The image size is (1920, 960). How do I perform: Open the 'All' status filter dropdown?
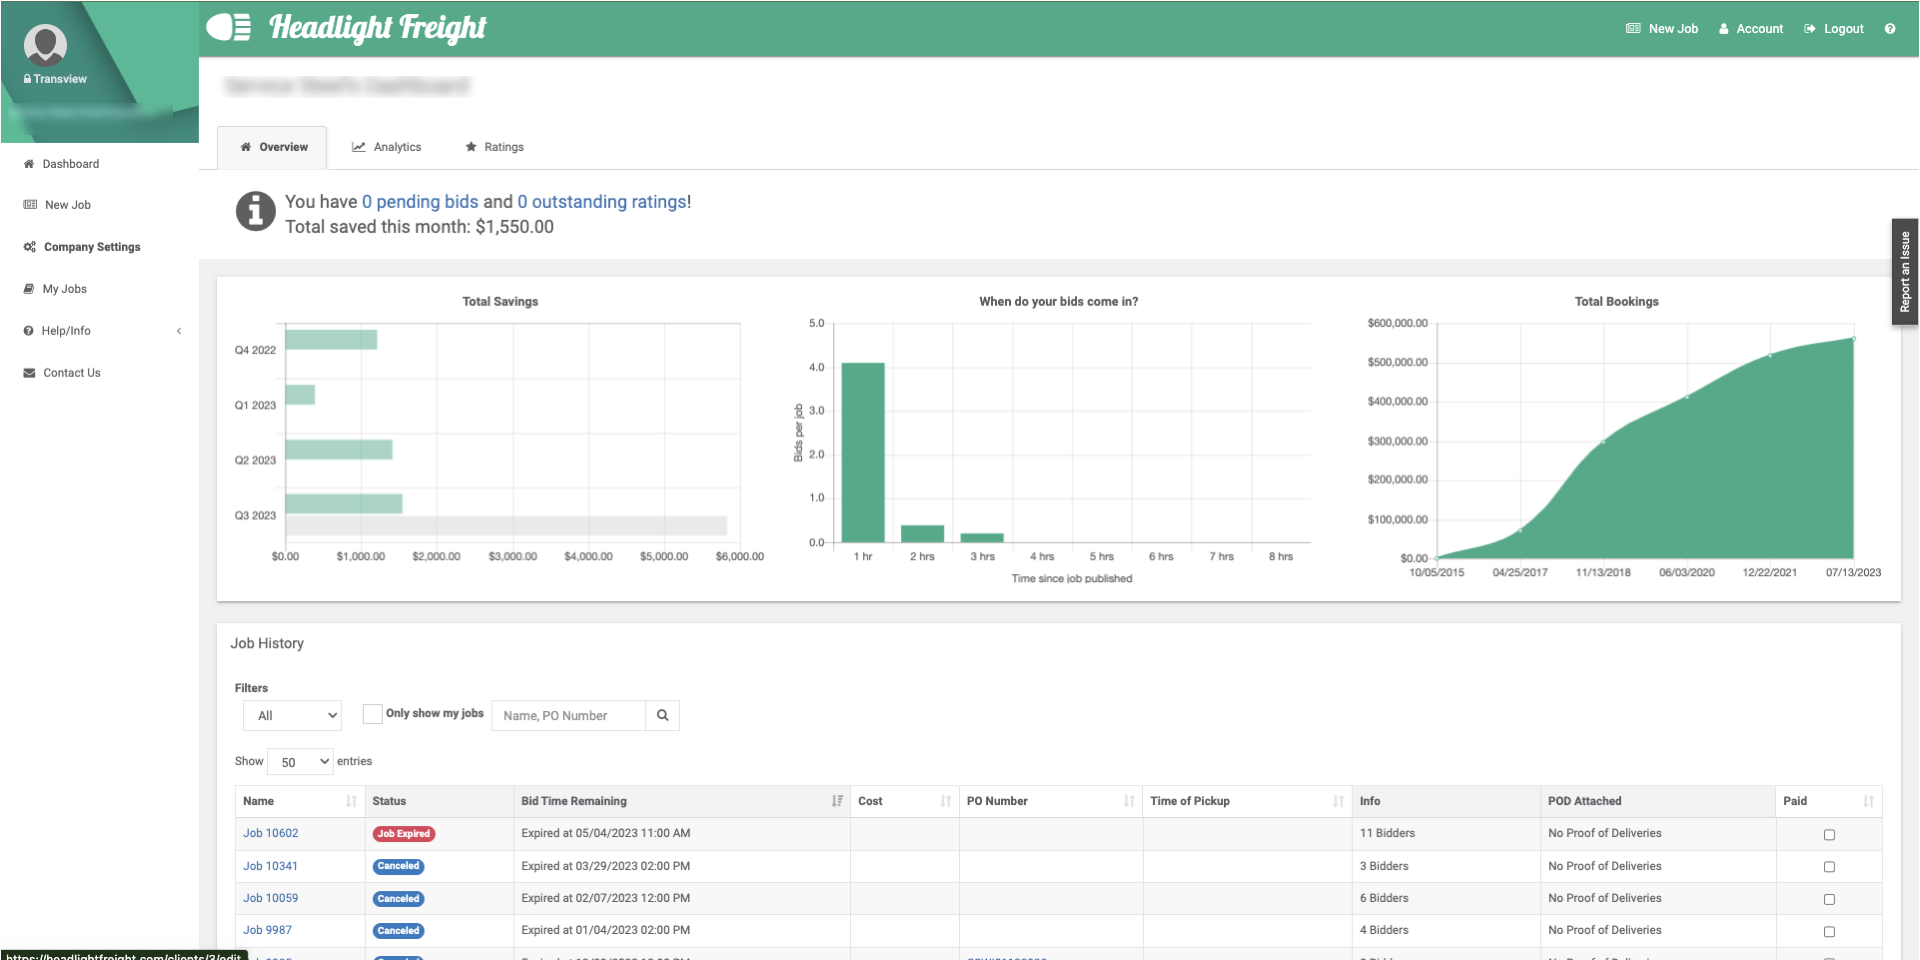point(292,715)
